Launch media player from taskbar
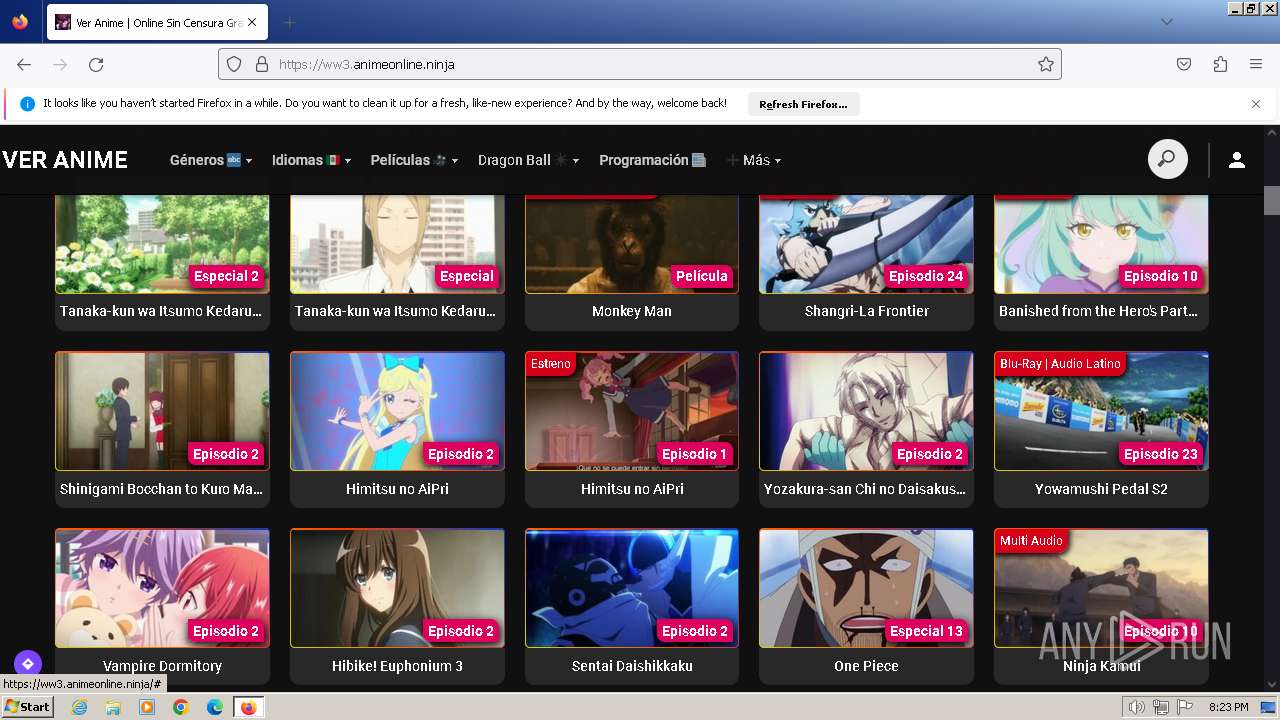 (147, 707)
